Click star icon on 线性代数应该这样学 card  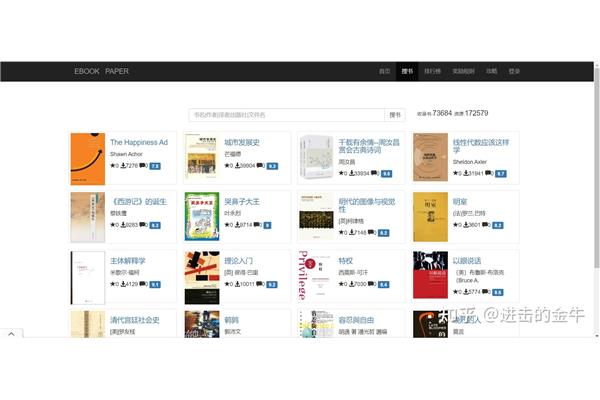coord(455,173)
